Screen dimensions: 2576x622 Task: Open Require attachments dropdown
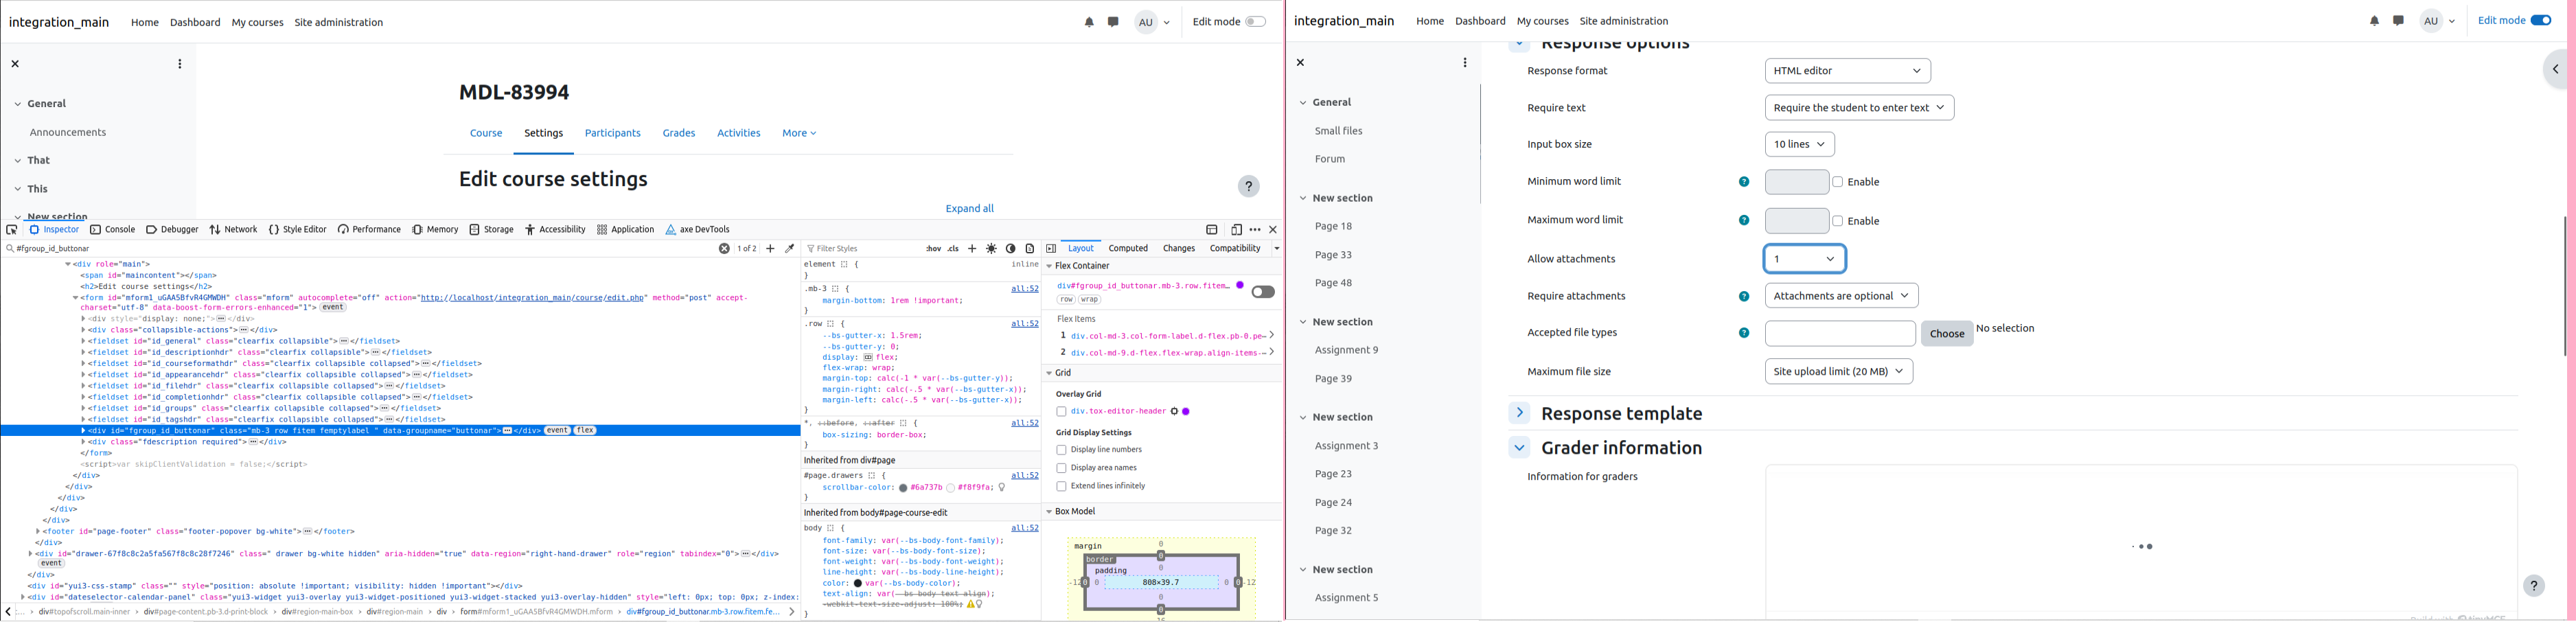pyautogui.click(x=1841, y=296)
